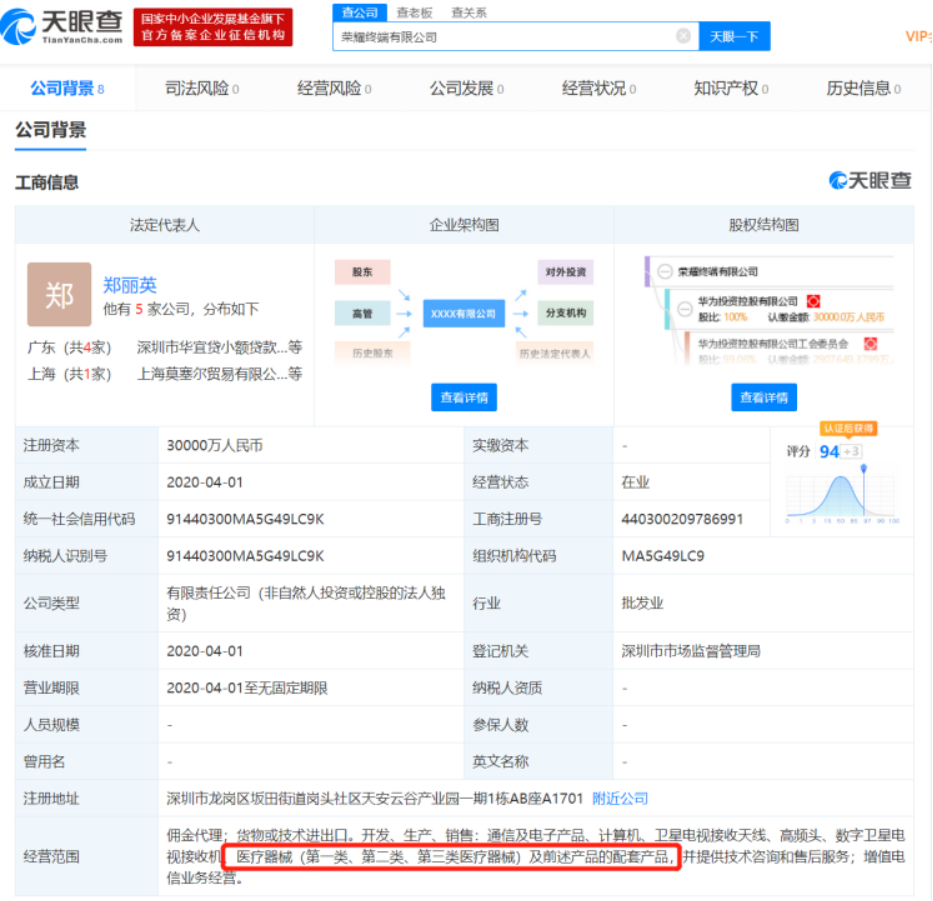Screen dimensions: 933x901
Task: Click 上海莫塞尔贸易有限公 company link
Action: click(x=219, y=374)
